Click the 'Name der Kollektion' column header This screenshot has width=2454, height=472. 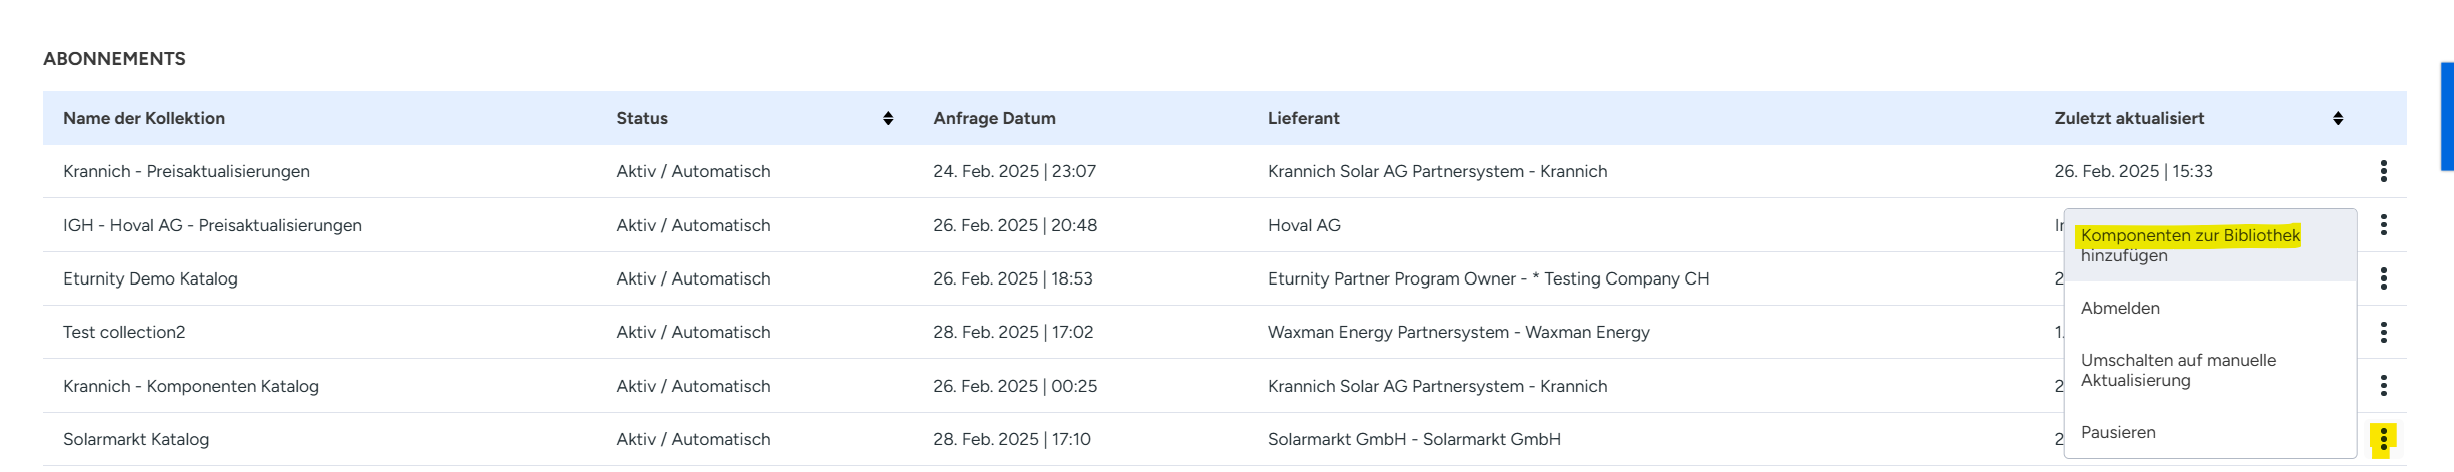pyautogui.click(x=144, y=119)
